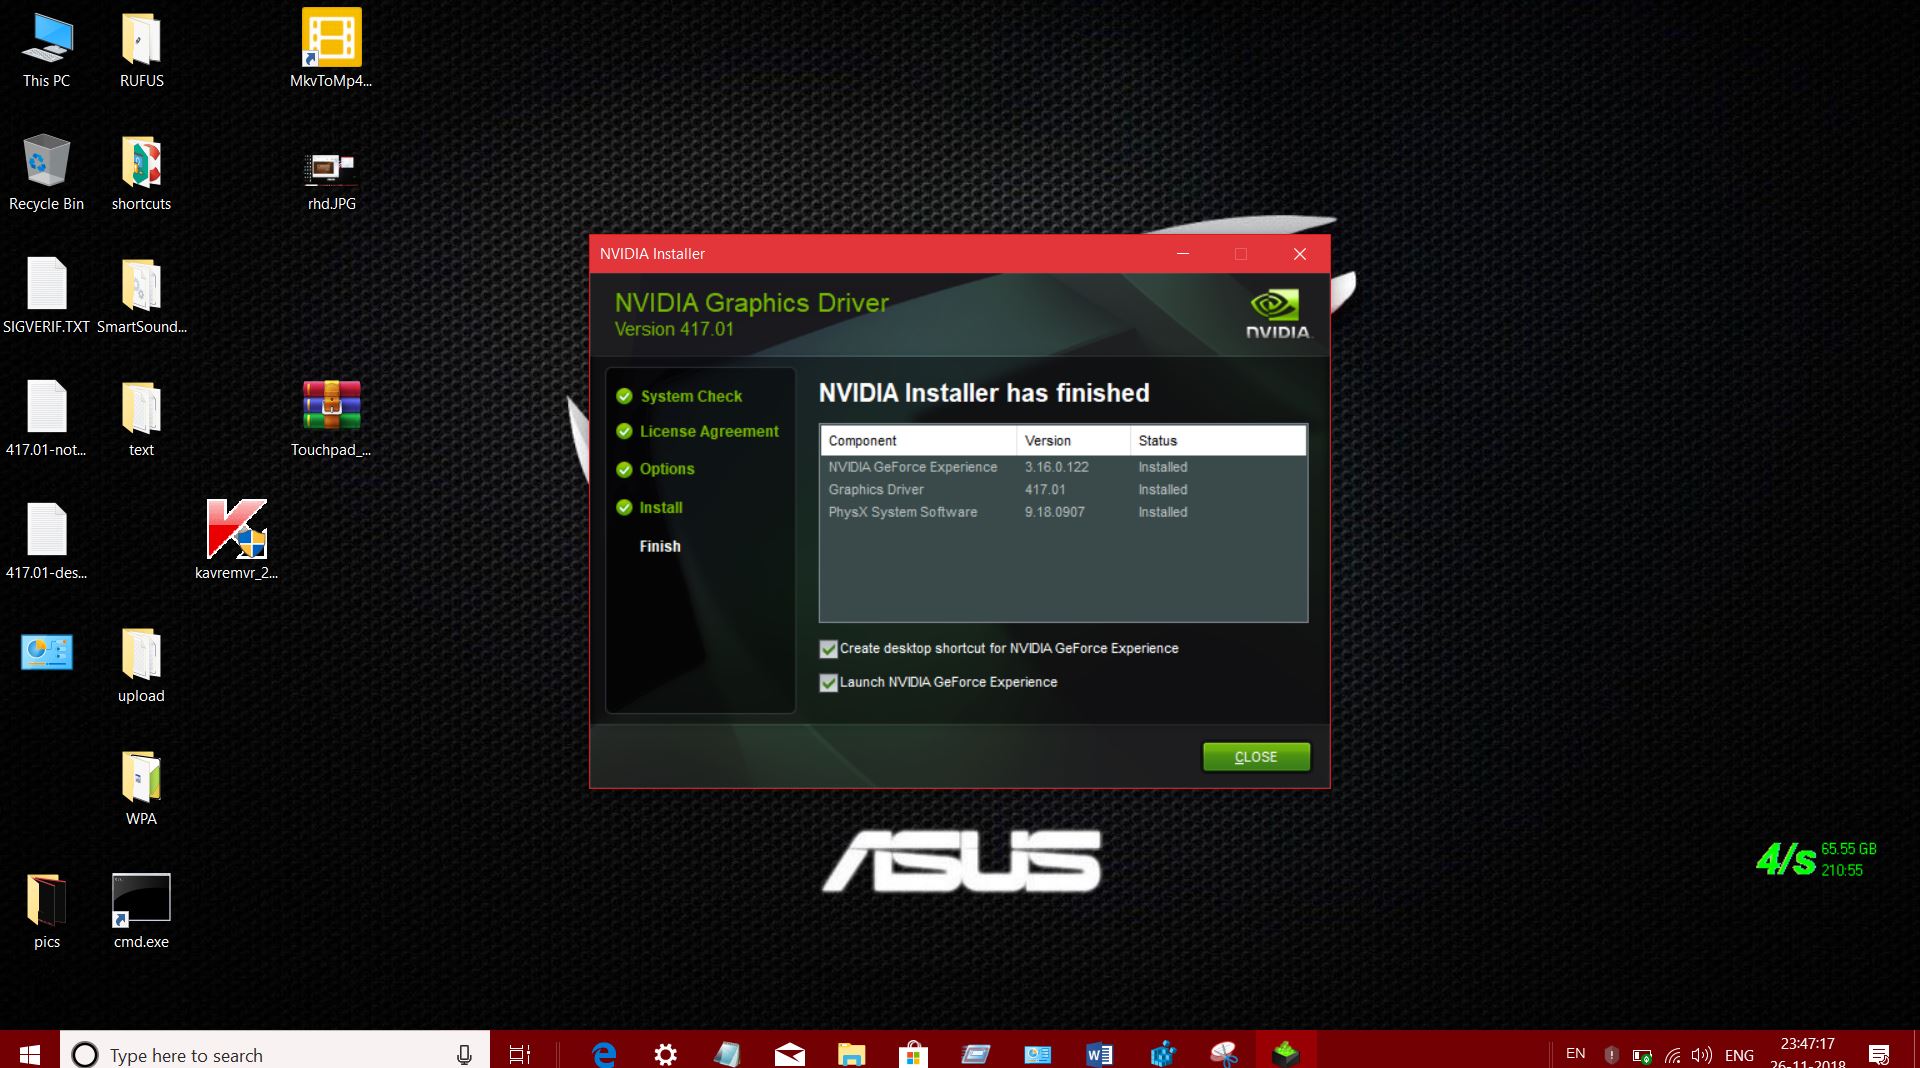The width and height of the screenshot is (1920, 1068).
Task: Select the cmd.exe shortcut
Action: pyautogui.click(x=141, y=911)
